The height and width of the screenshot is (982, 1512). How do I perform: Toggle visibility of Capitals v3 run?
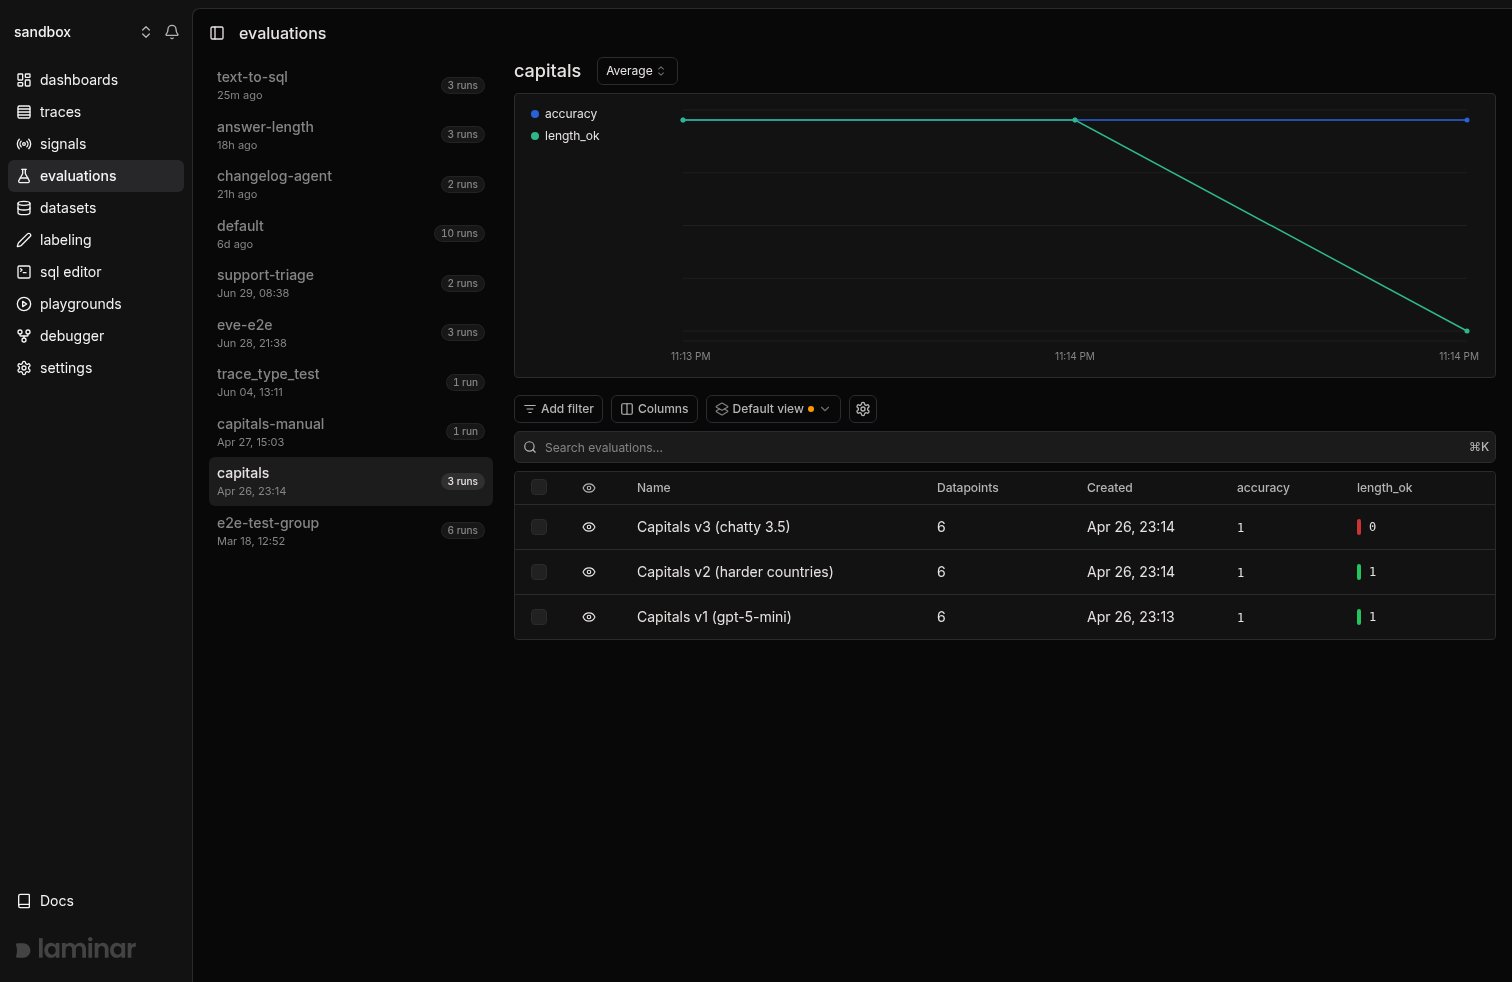pos(589,527)
